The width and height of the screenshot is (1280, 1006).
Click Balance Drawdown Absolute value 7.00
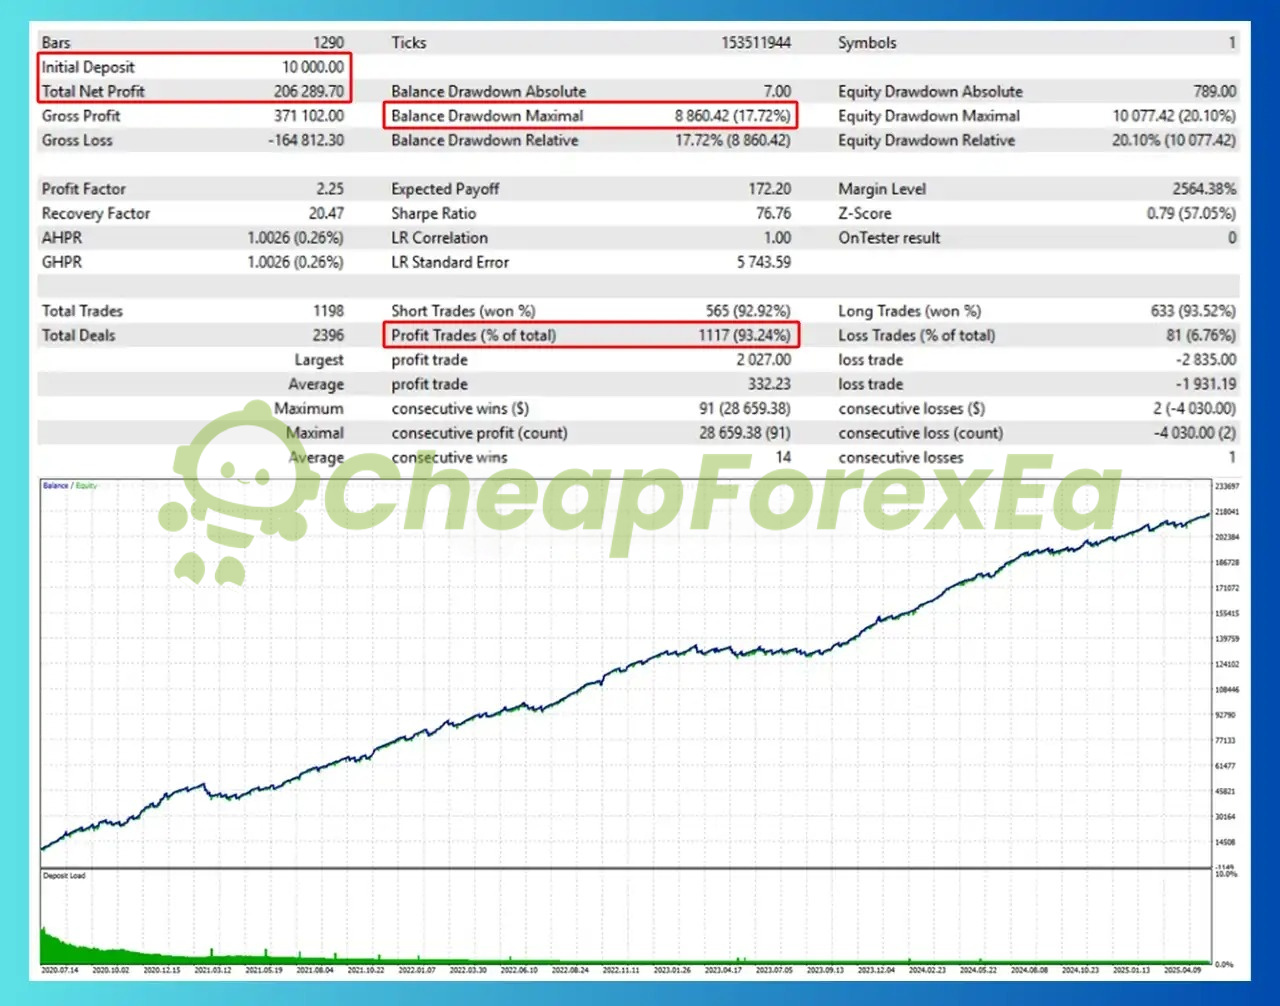click(777, 91)
